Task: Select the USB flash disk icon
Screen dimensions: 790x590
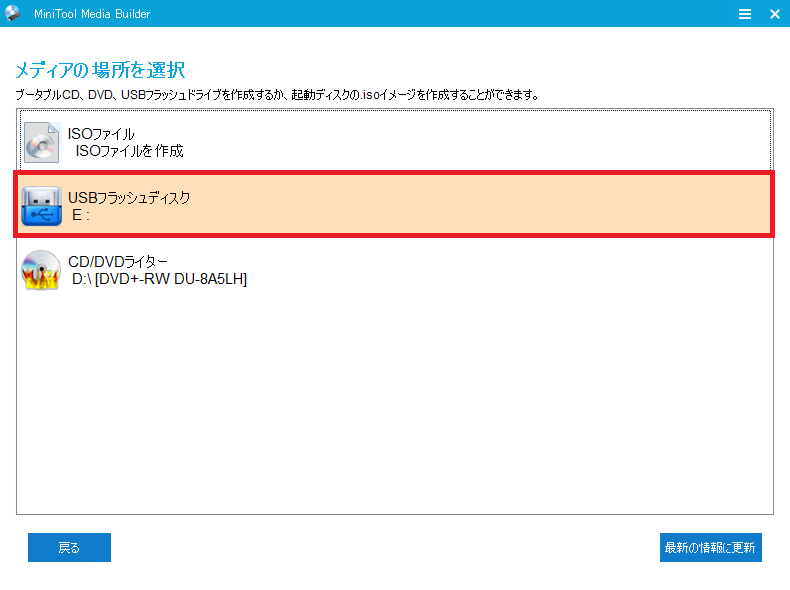Action: (x=41, y=206)
